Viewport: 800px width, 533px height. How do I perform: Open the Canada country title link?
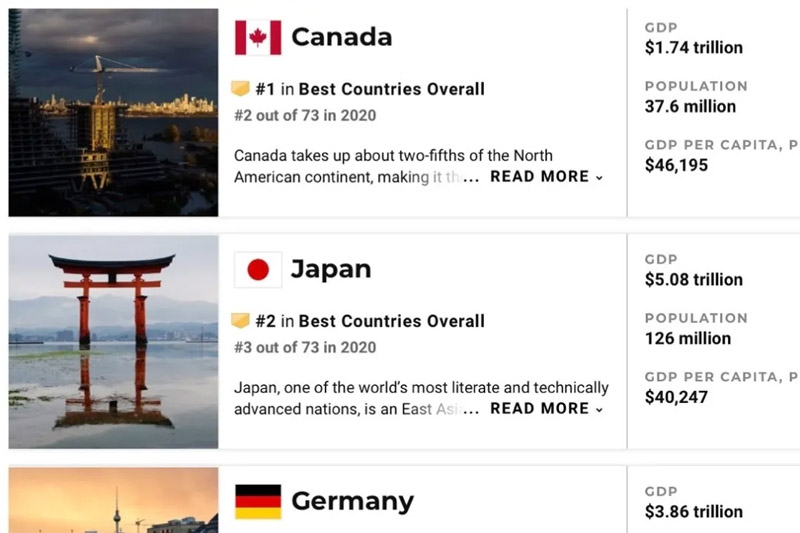341,37
